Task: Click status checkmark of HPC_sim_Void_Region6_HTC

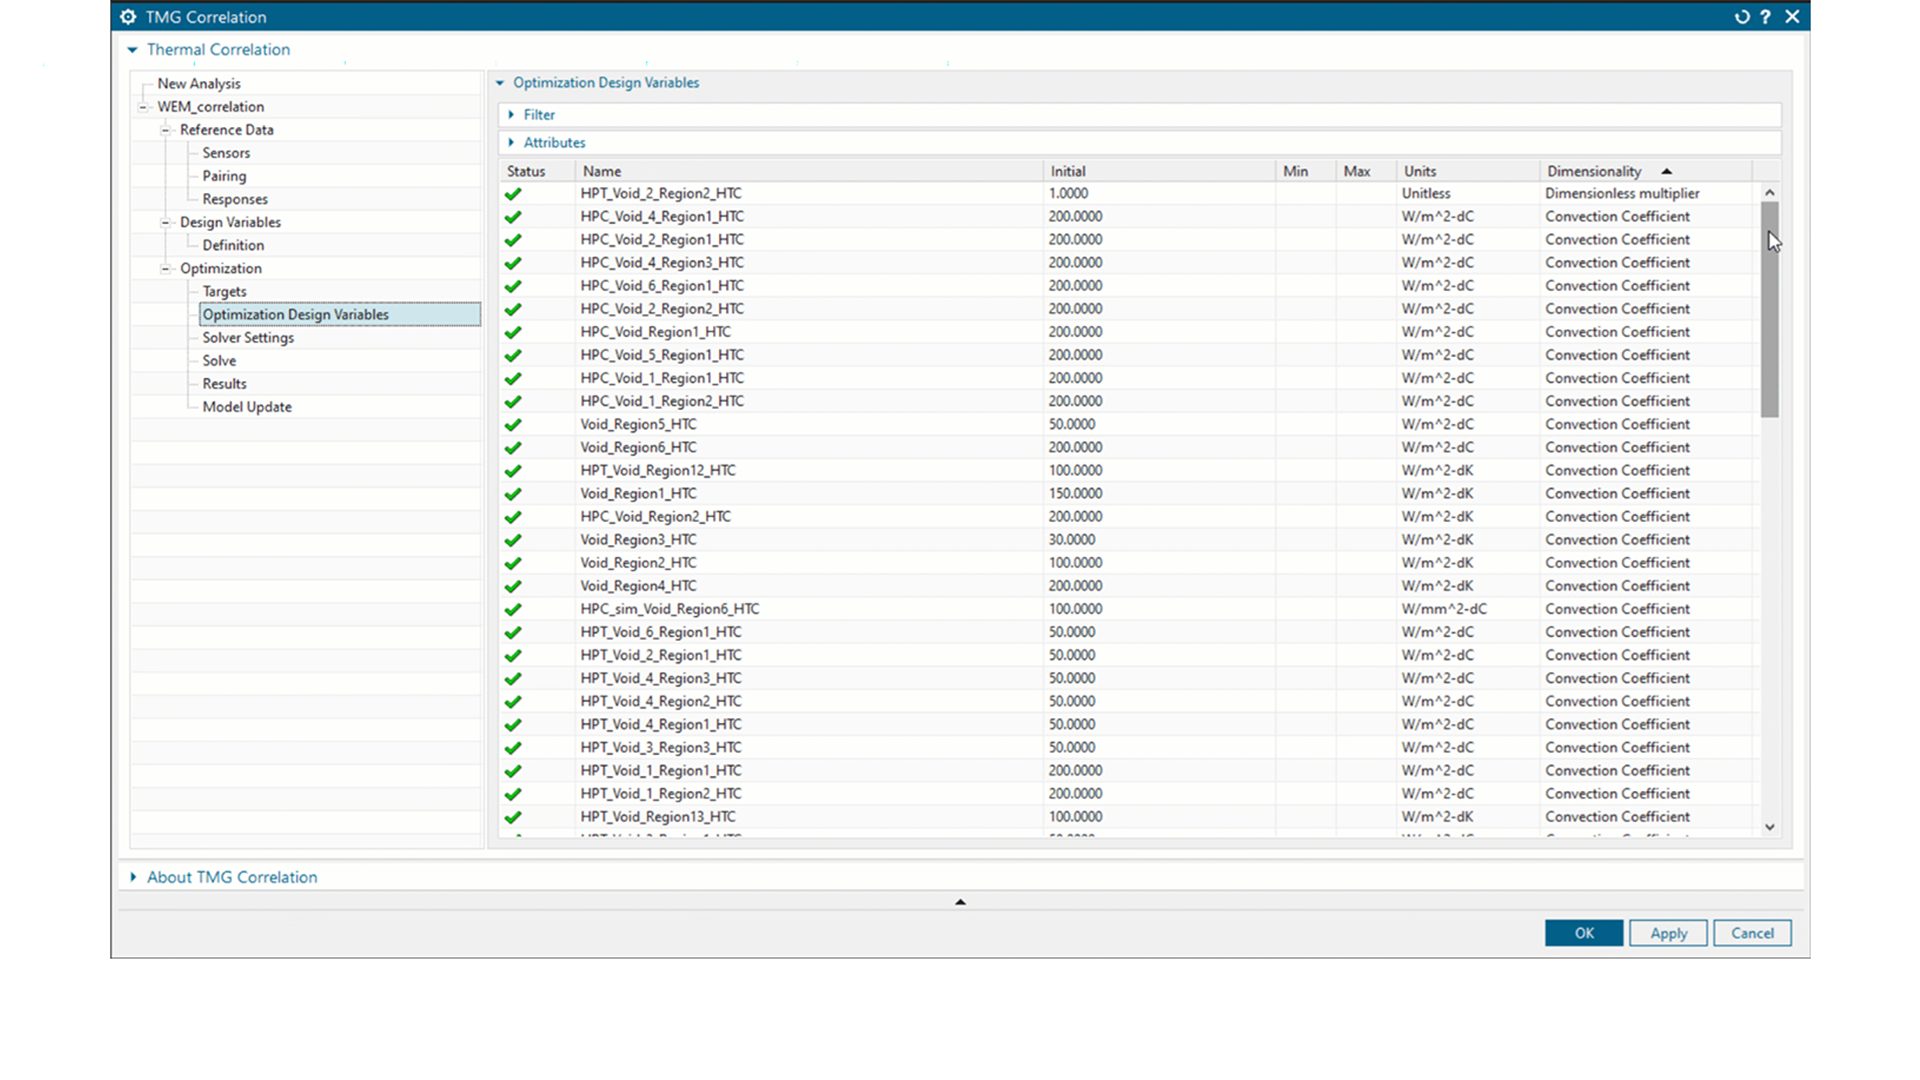Action: click(513, 610)
